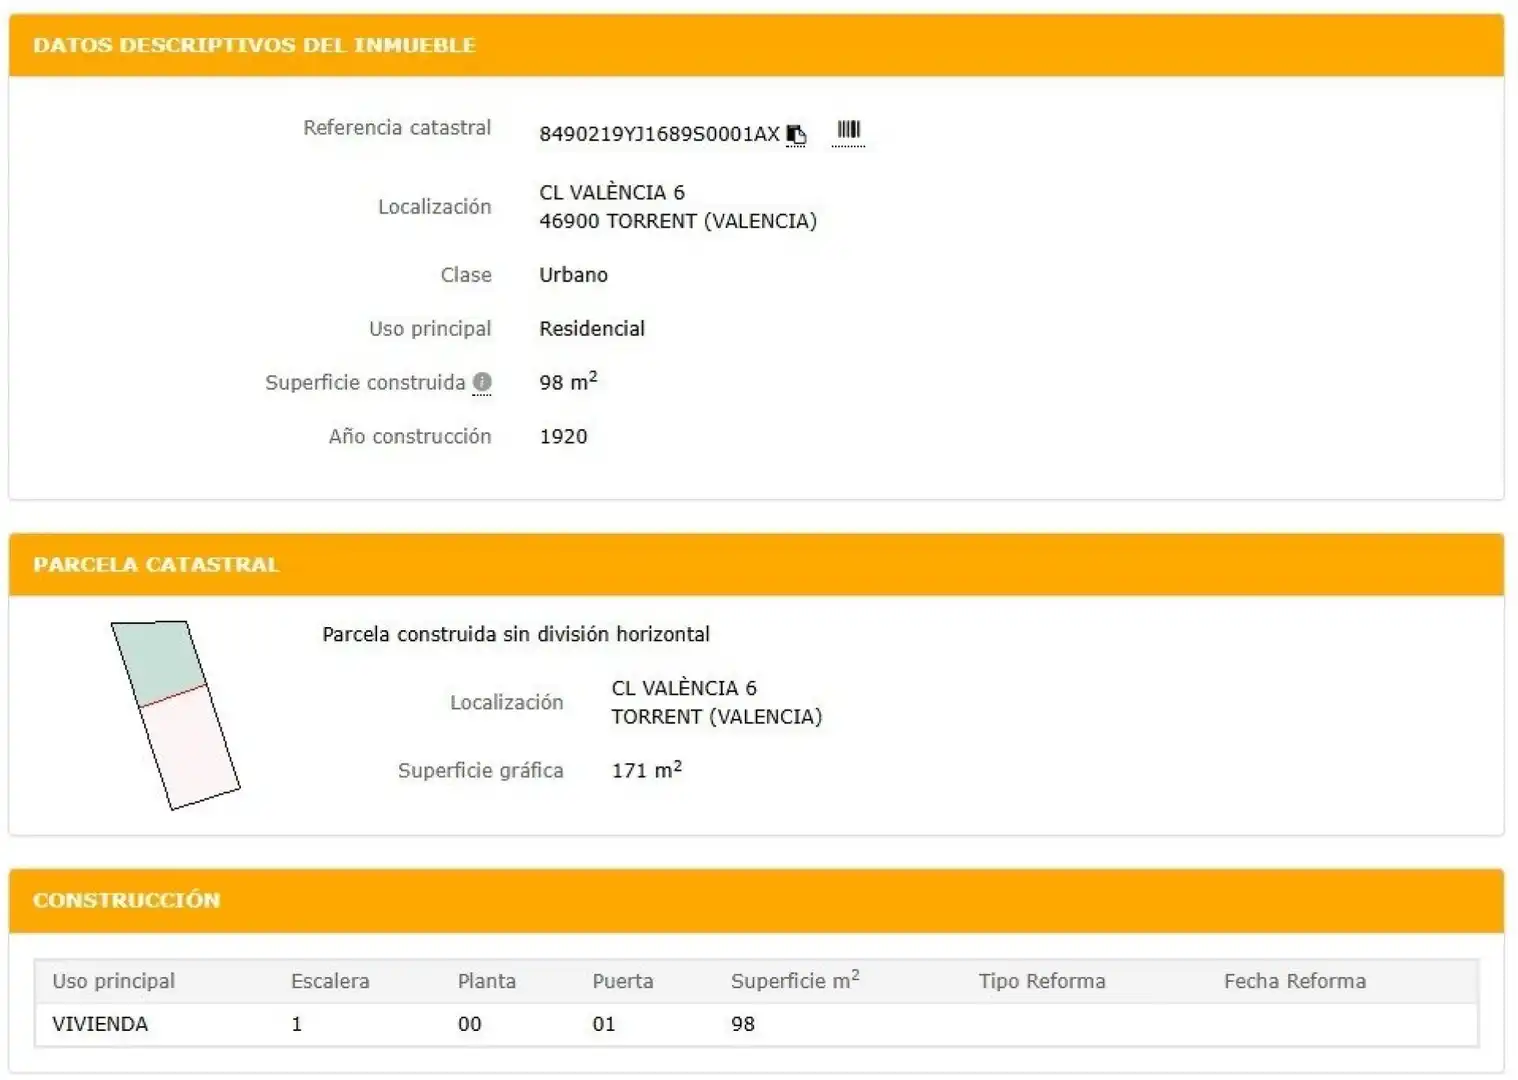
Task: Copy the cadastral reference with the copy icon
Action: click(796, 134)
